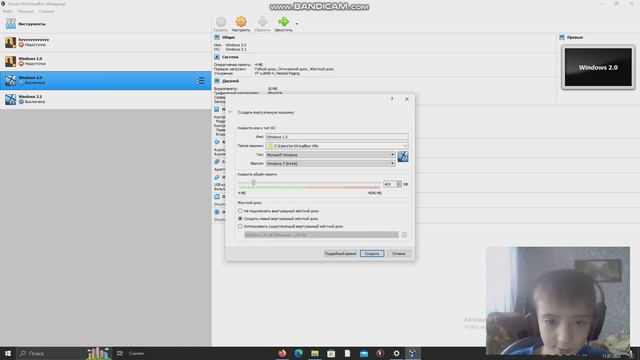The image size is (640, 360).
Task: Open the Windows 2.0 machine menu icon
Action: click(200, 80)
